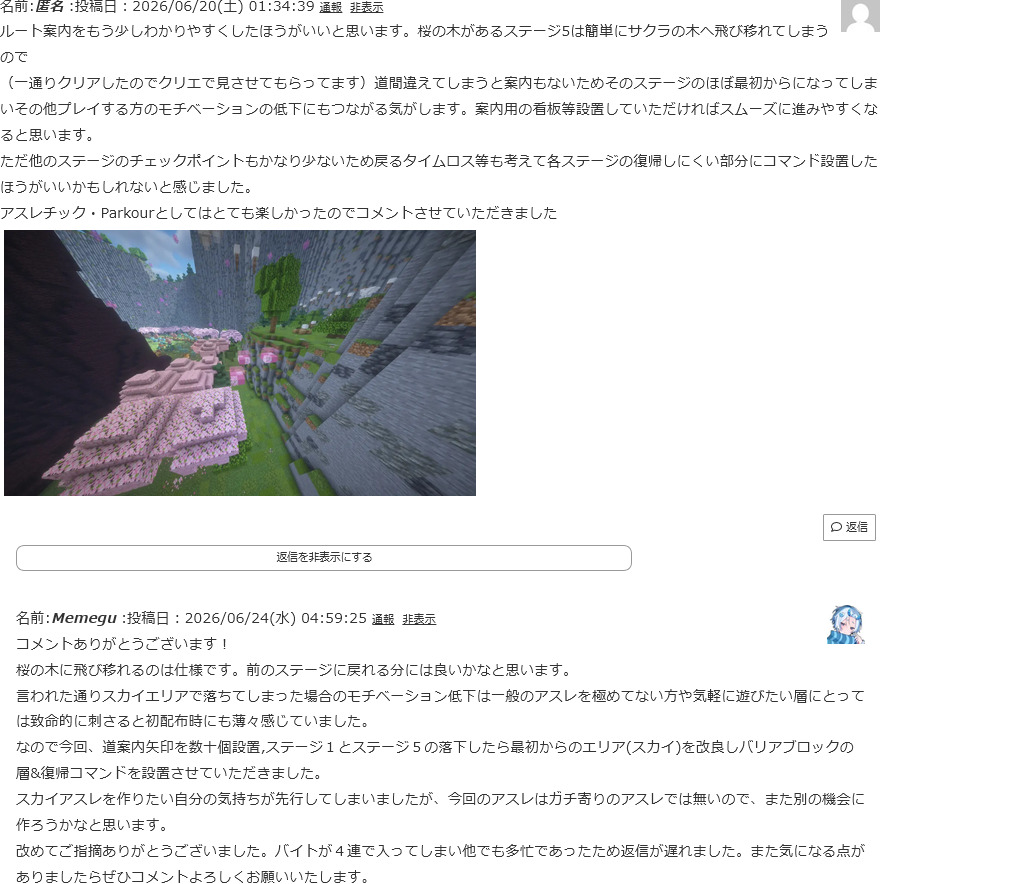The height and width of the screenshot is (884, 1036).
Task: Click the poster name 匿名
Action: click(50, 7)
